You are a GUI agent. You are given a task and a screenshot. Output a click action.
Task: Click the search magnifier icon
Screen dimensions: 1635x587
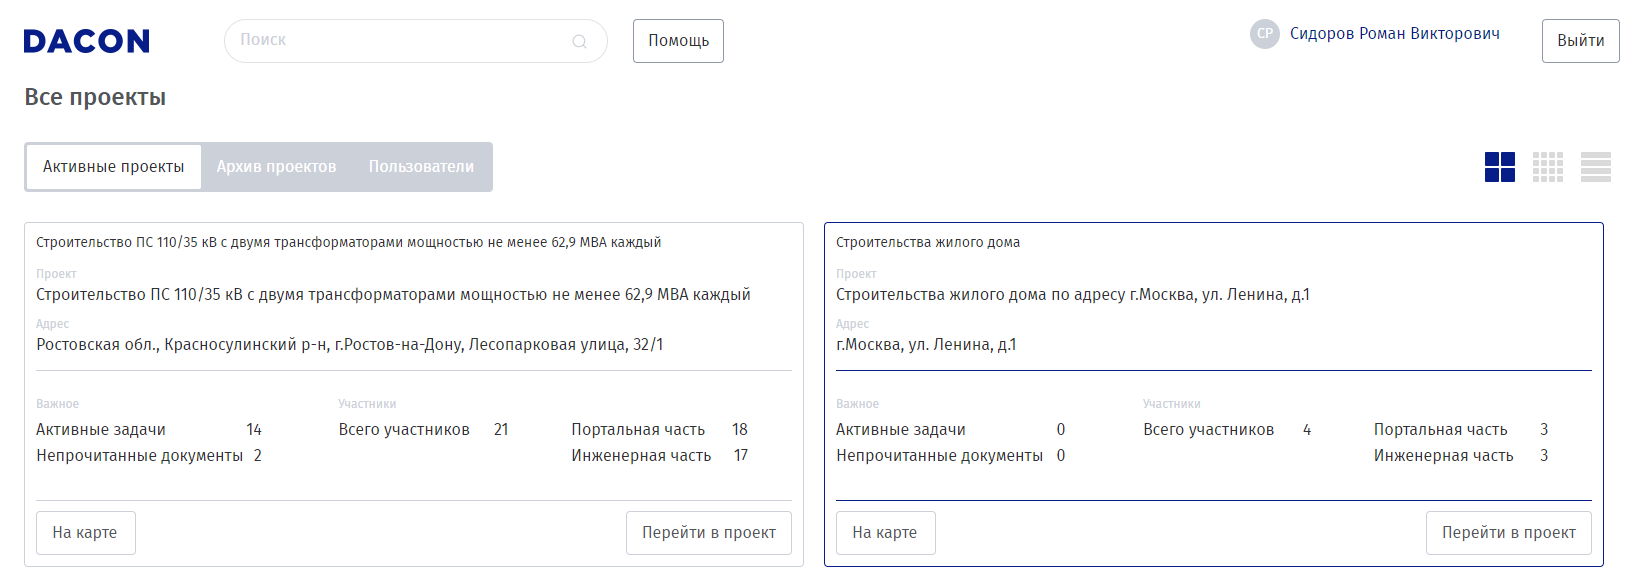tap(579, 41)
